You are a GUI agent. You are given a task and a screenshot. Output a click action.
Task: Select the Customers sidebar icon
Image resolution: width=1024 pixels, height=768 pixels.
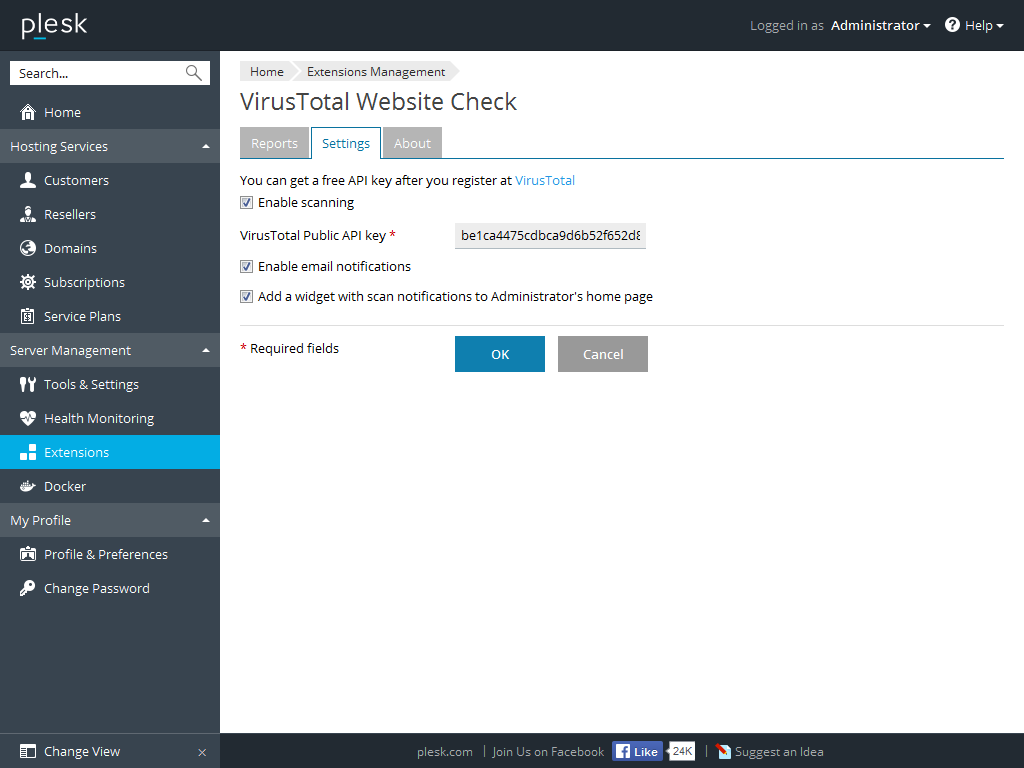(x=28, y=180)
